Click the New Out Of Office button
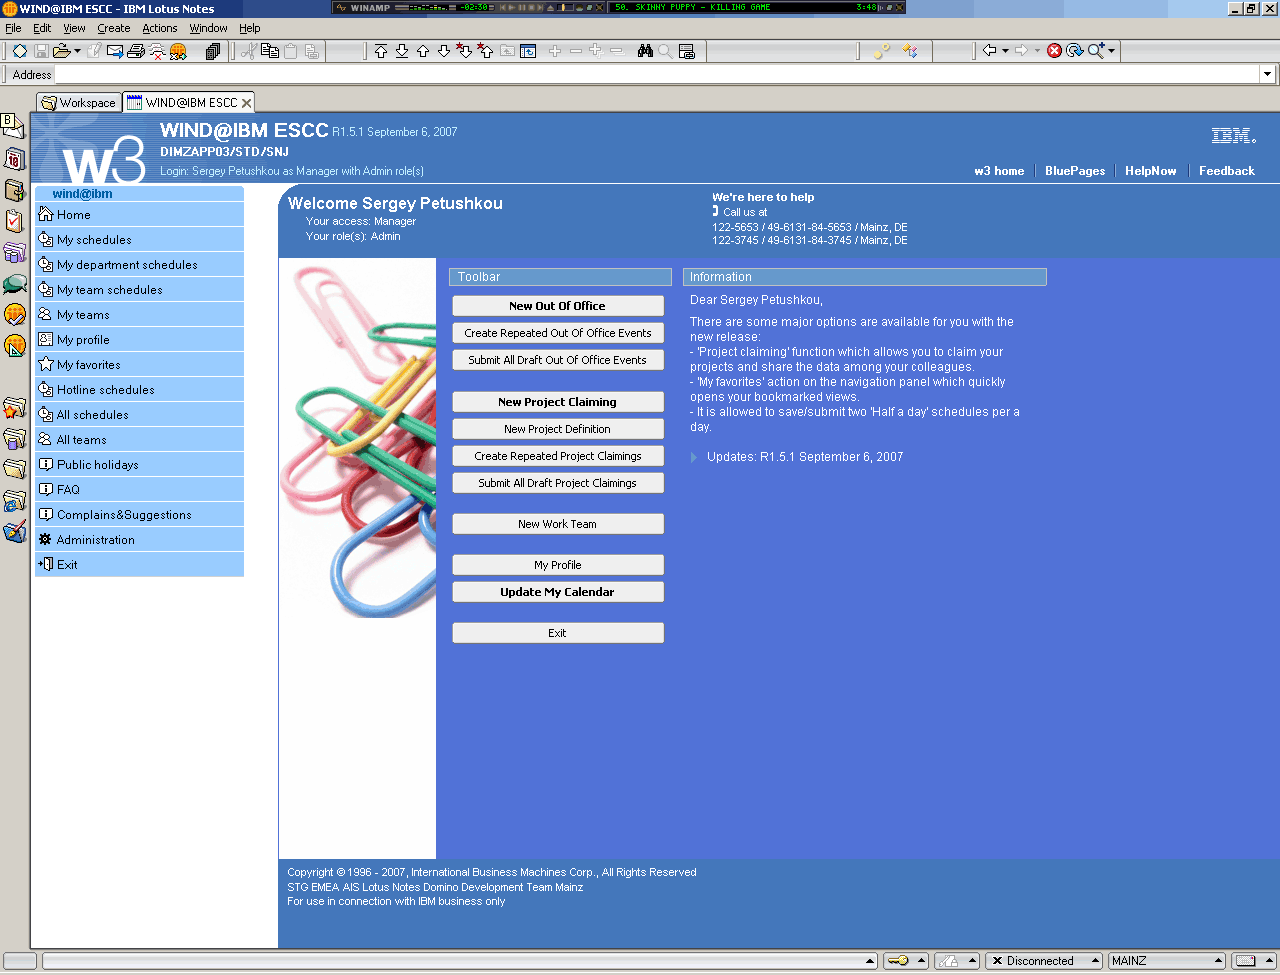This screenshot has height=975, width=1280. coord(557,306)
